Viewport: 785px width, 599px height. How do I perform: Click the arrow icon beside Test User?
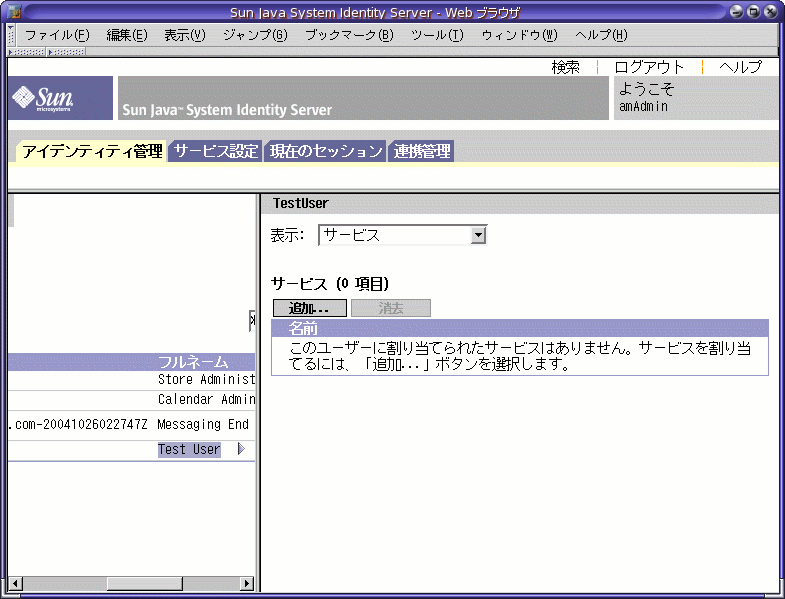click(x=241, y=449)
